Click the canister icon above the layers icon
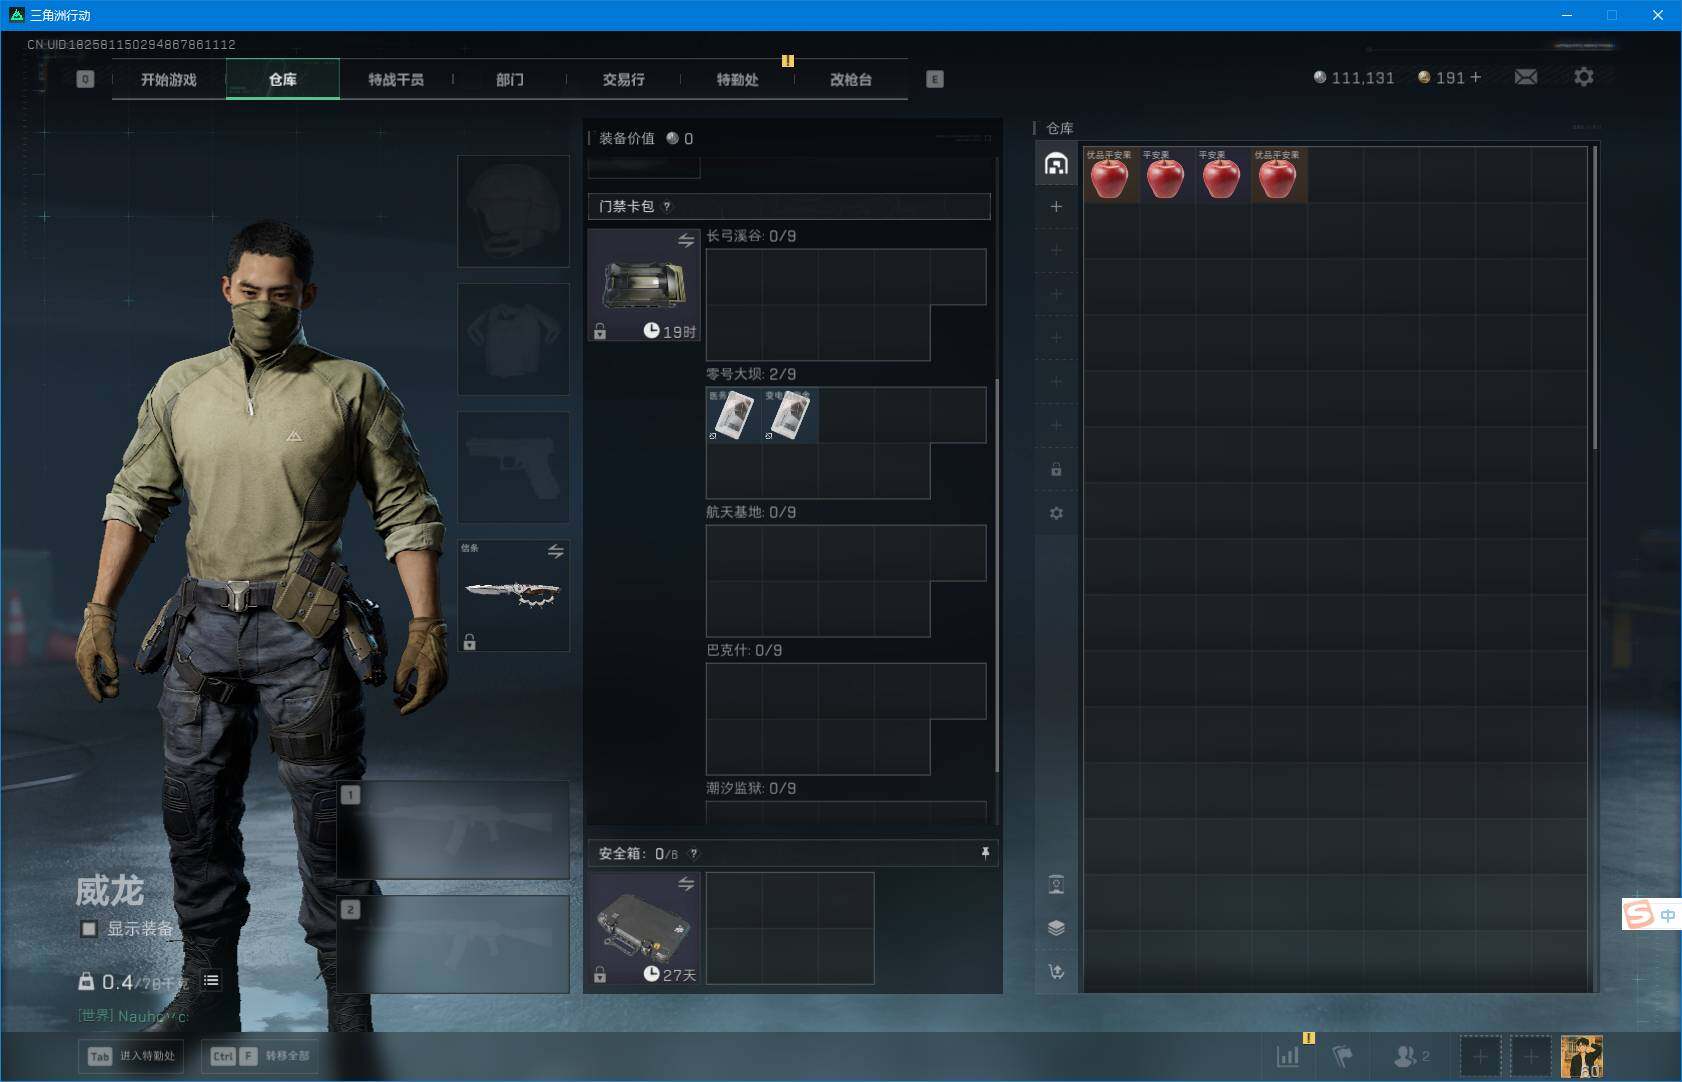This screenshot has width=1682, height=1082. click(x=1056, y=884)
